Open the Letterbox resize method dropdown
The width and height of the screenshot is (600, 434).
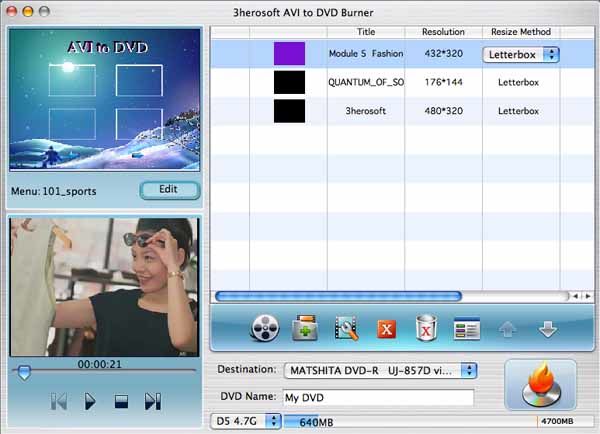click(521, 54)
